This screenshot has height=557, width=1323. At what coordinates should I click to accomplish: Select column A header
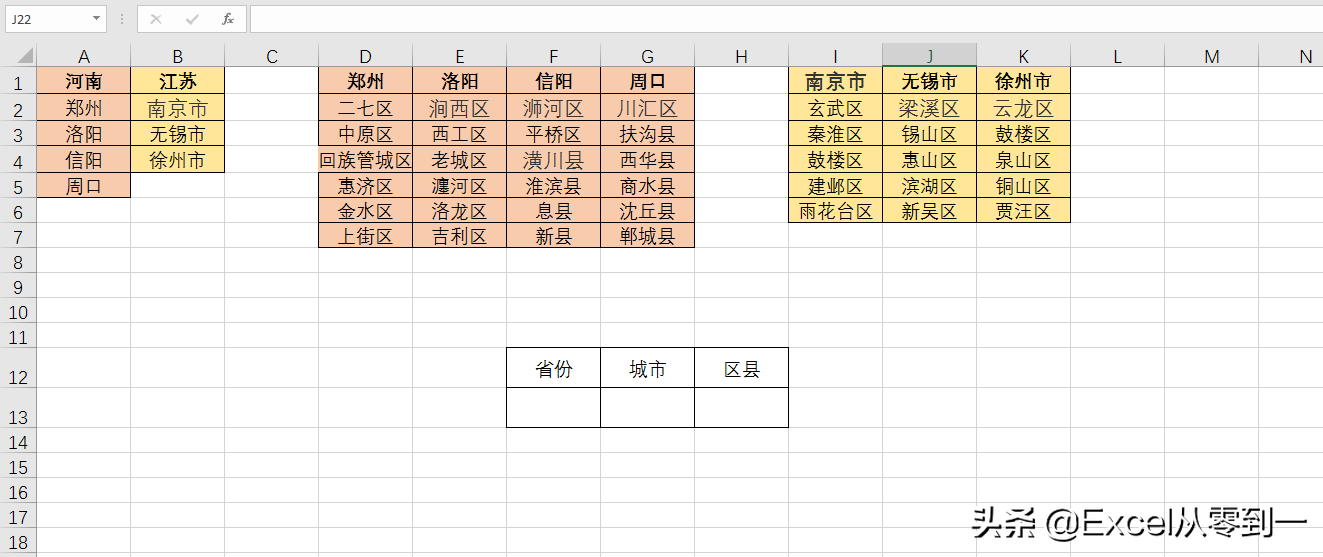[x=84, y=56]
